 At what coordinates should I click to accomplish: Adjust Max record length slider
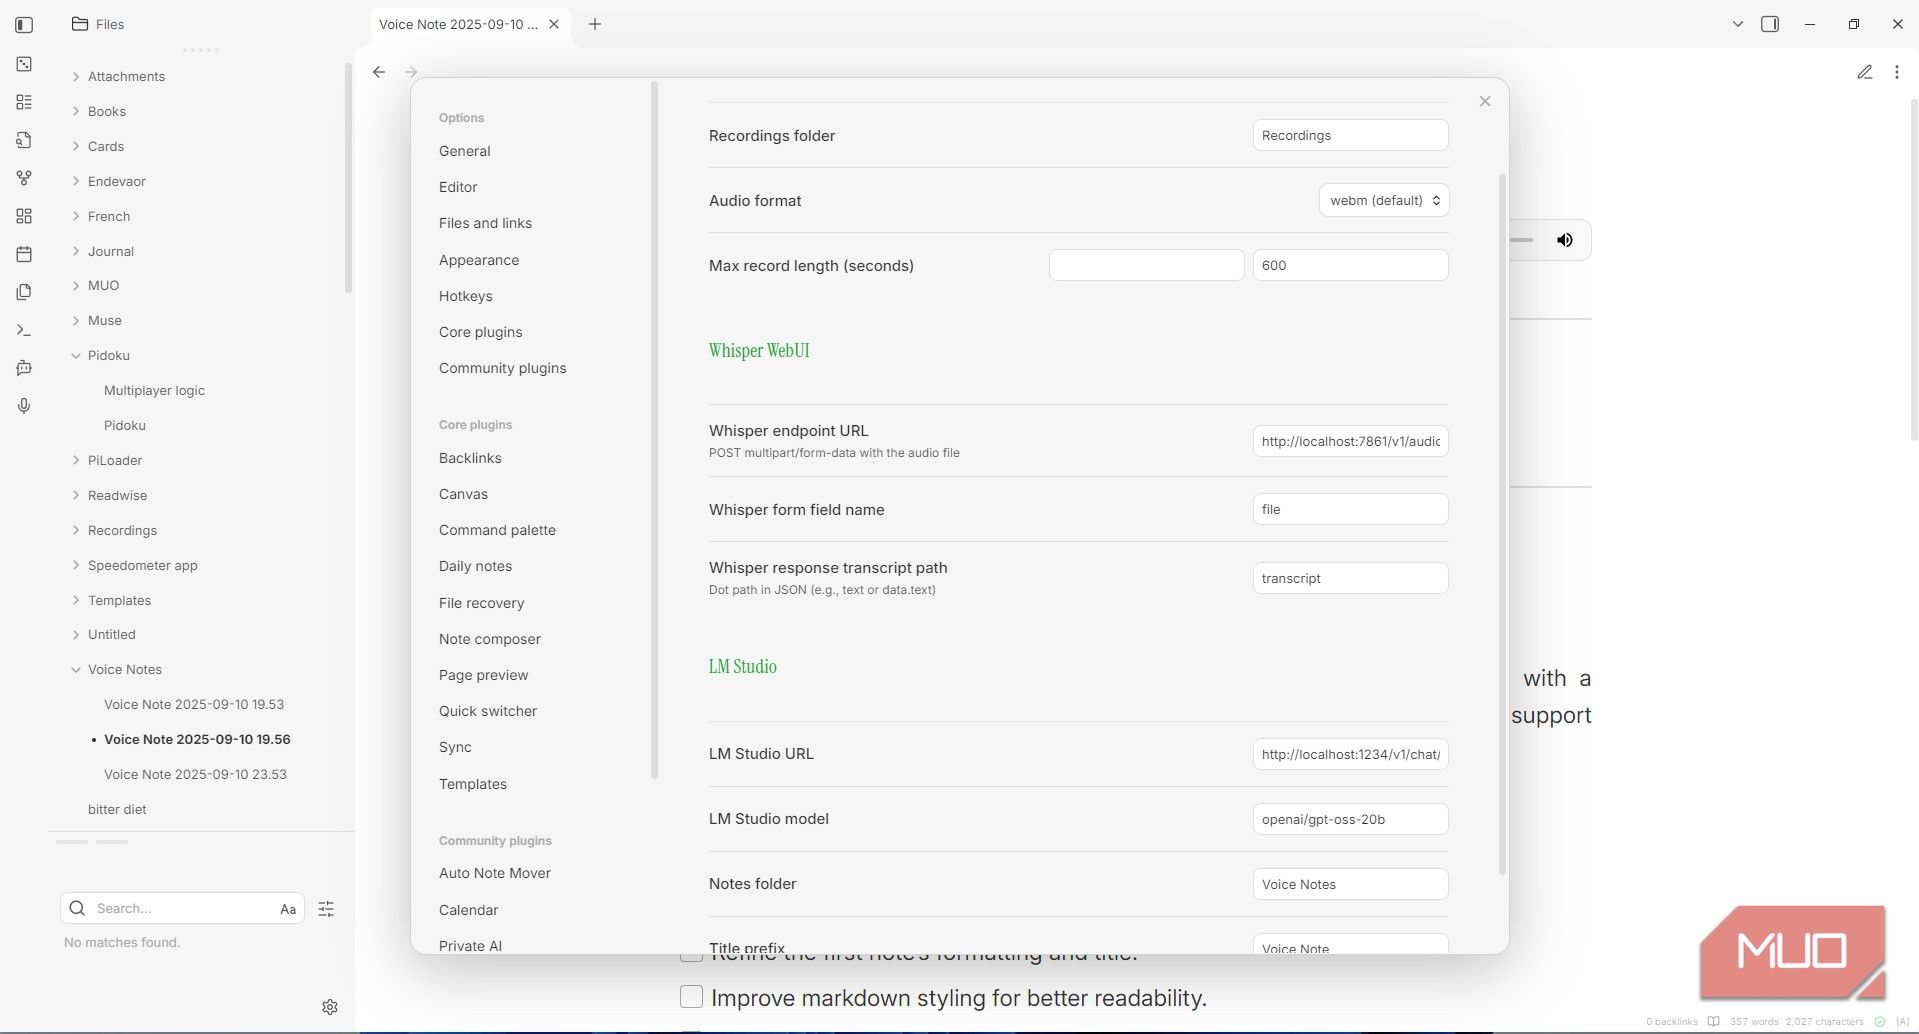pyautogui.click(x=1146, y=265)
